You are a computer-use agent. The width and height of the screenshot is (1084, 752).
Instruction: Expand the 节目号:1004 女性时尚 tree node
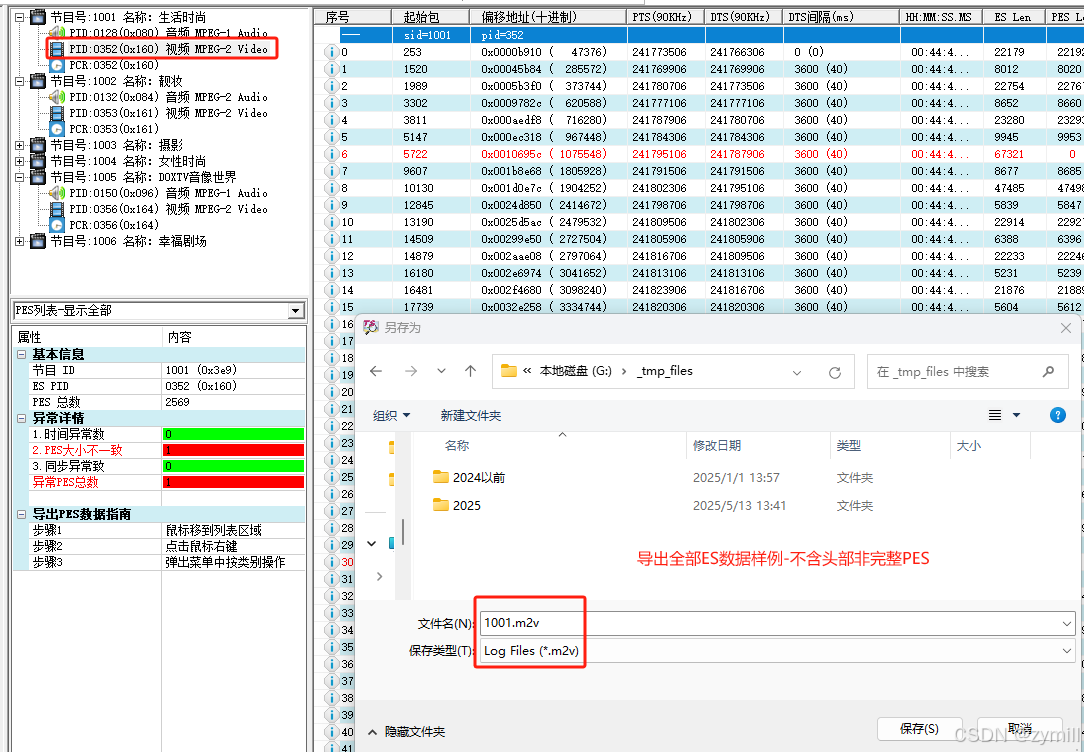(x=20, y=161)
